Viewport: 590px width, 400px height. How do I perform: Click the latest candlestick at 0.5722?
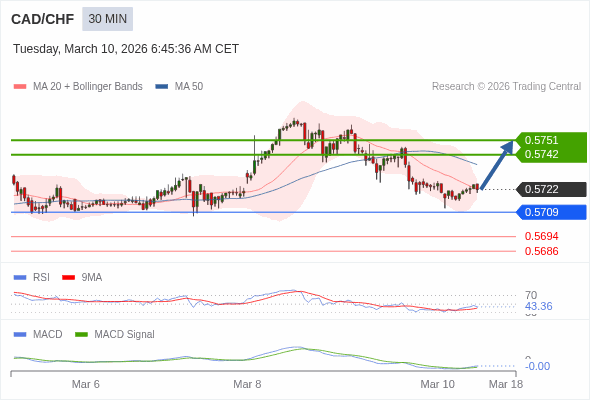pyautogui.click(x=477, y=187)
